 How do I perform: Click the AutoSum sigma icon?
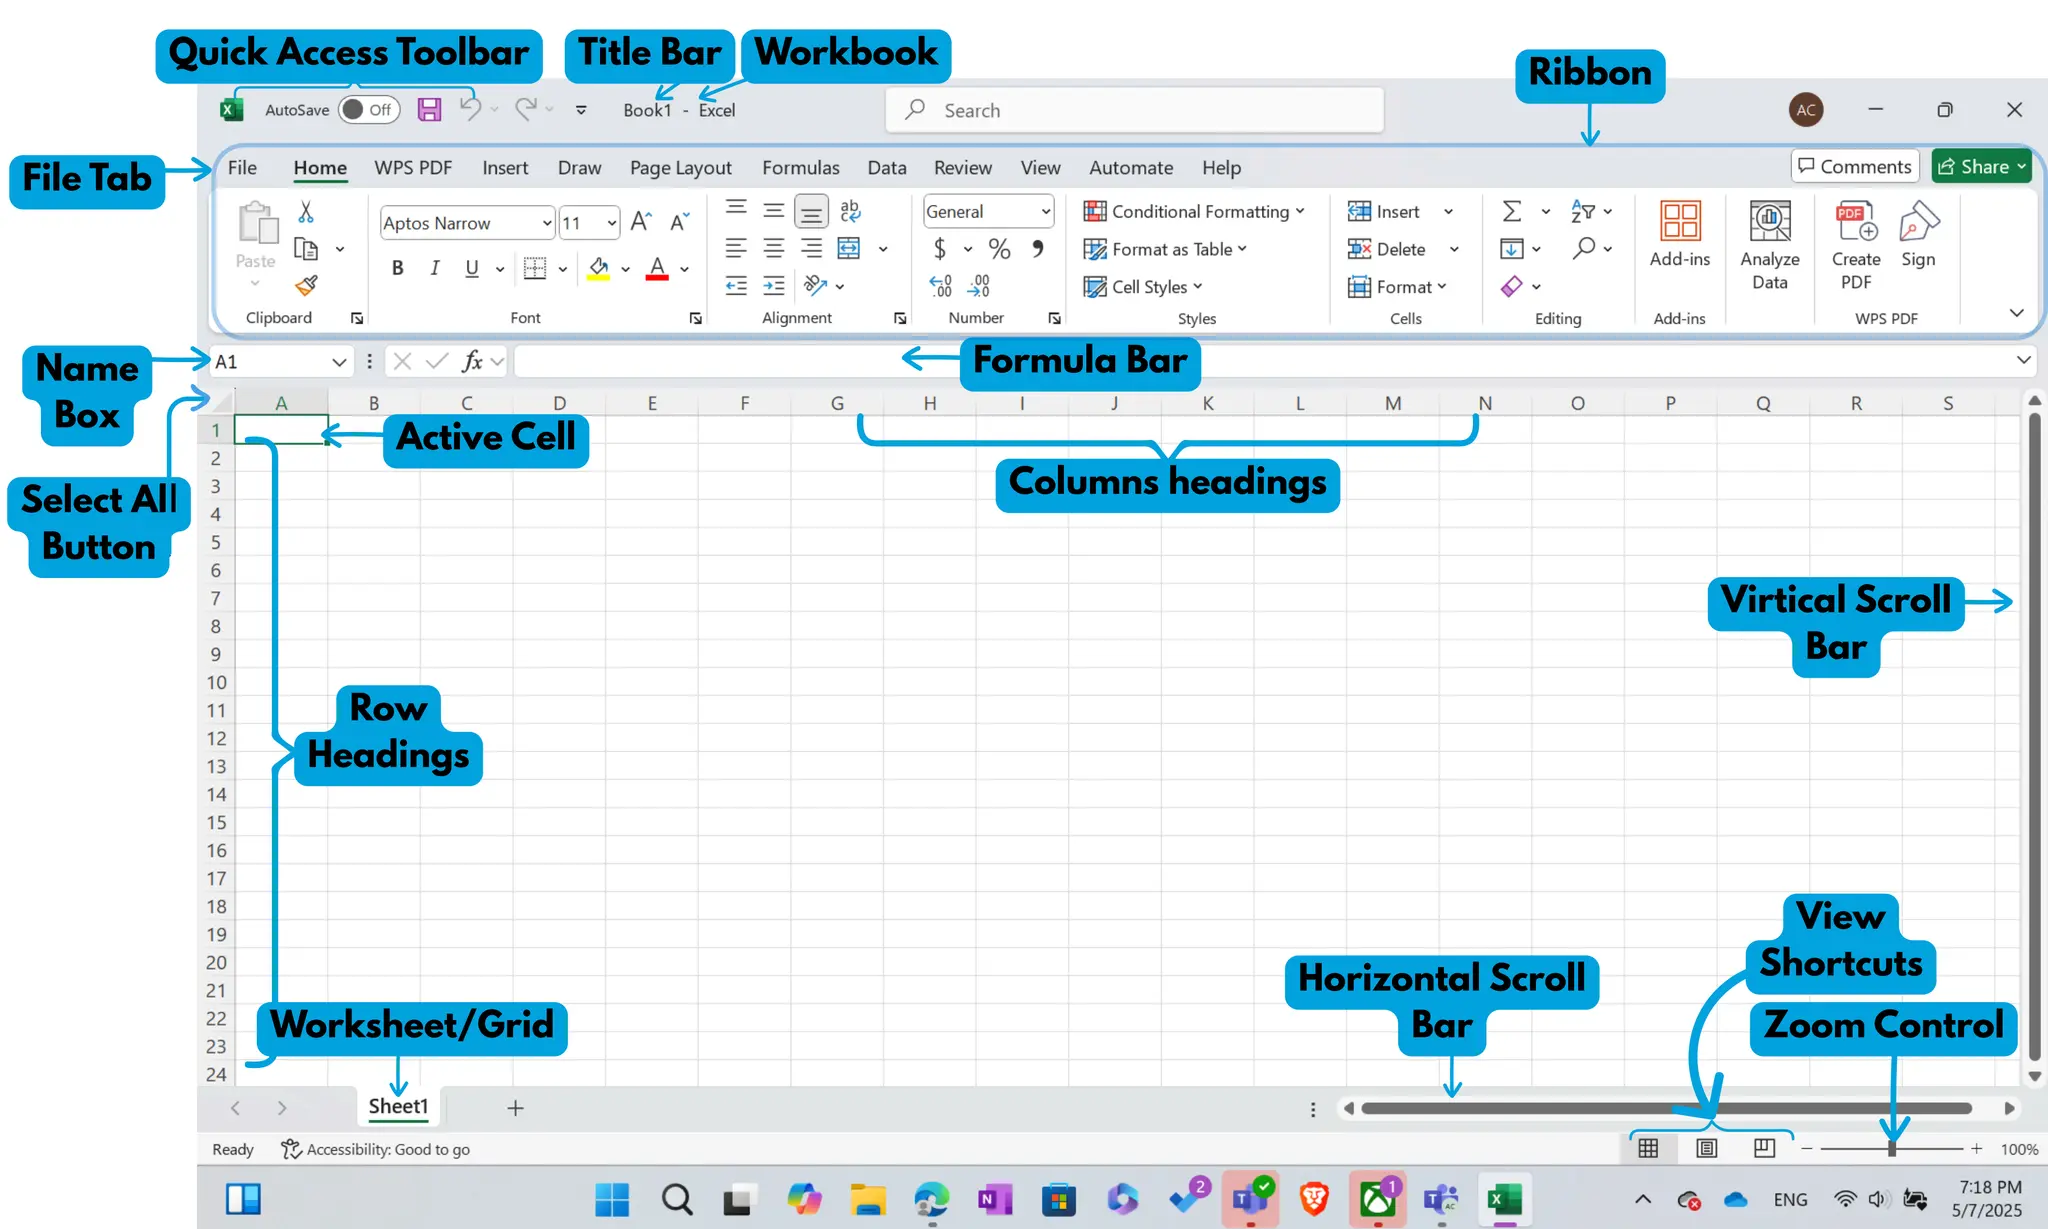[x=1512, y=211]
